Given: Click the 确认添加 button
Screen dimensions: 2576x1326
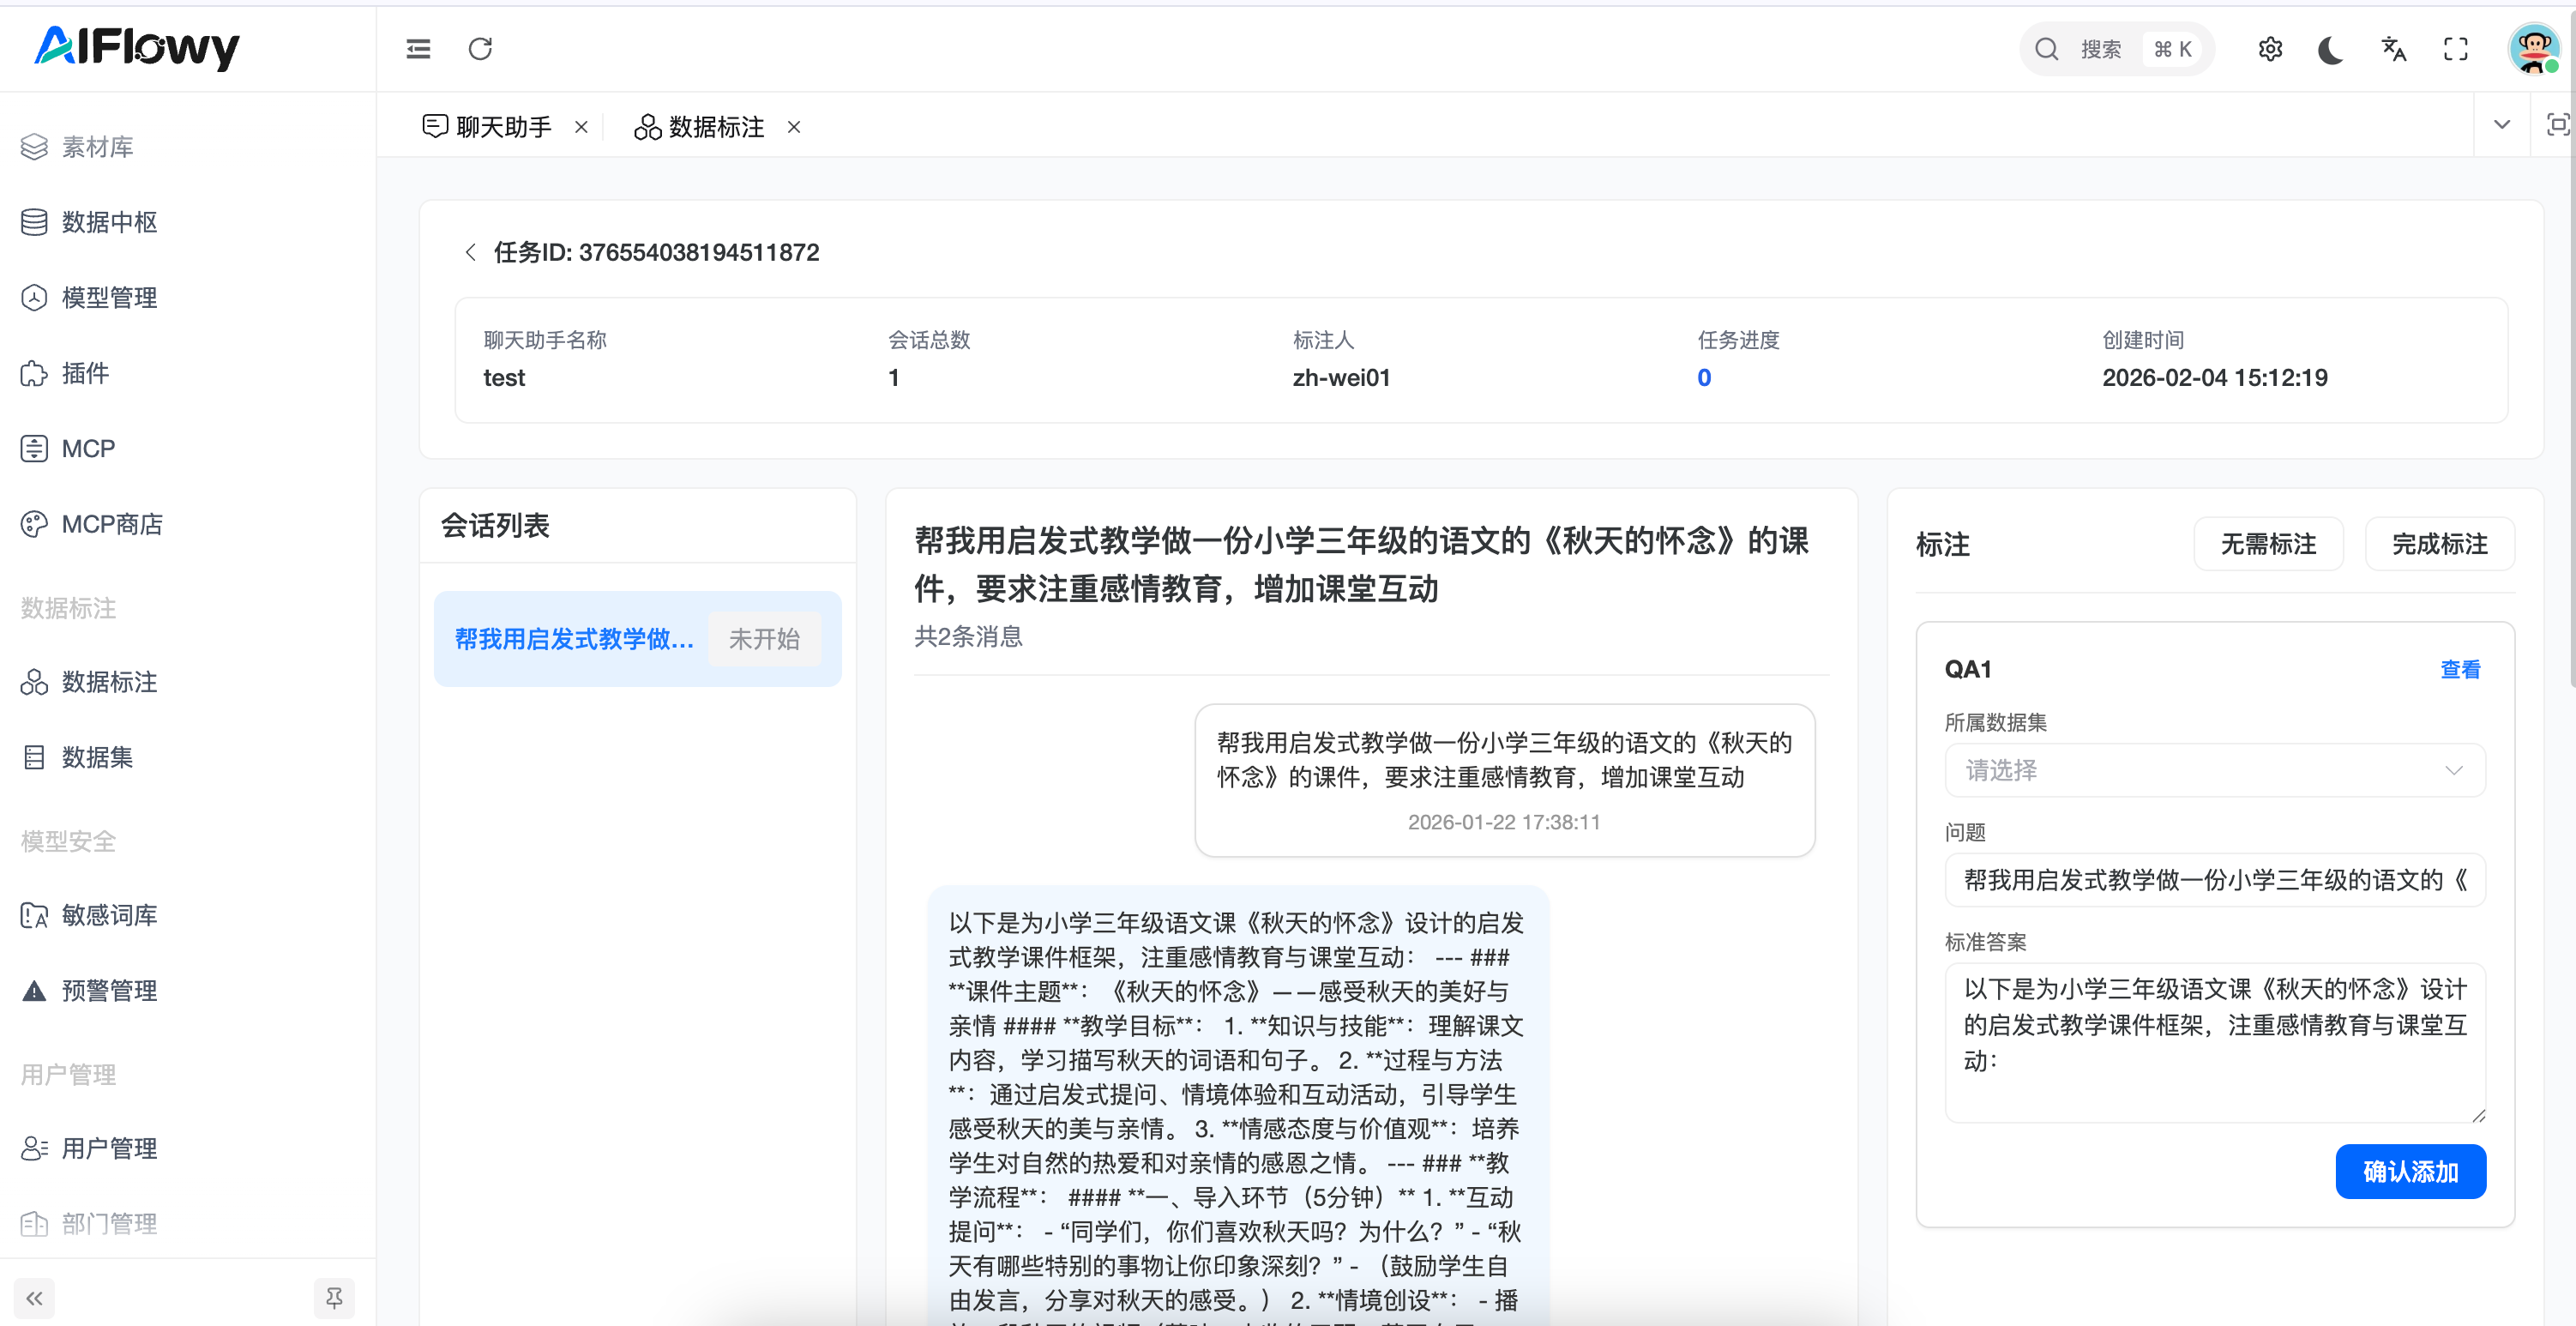Looking at the screenshot, I should point(2410,1171).
